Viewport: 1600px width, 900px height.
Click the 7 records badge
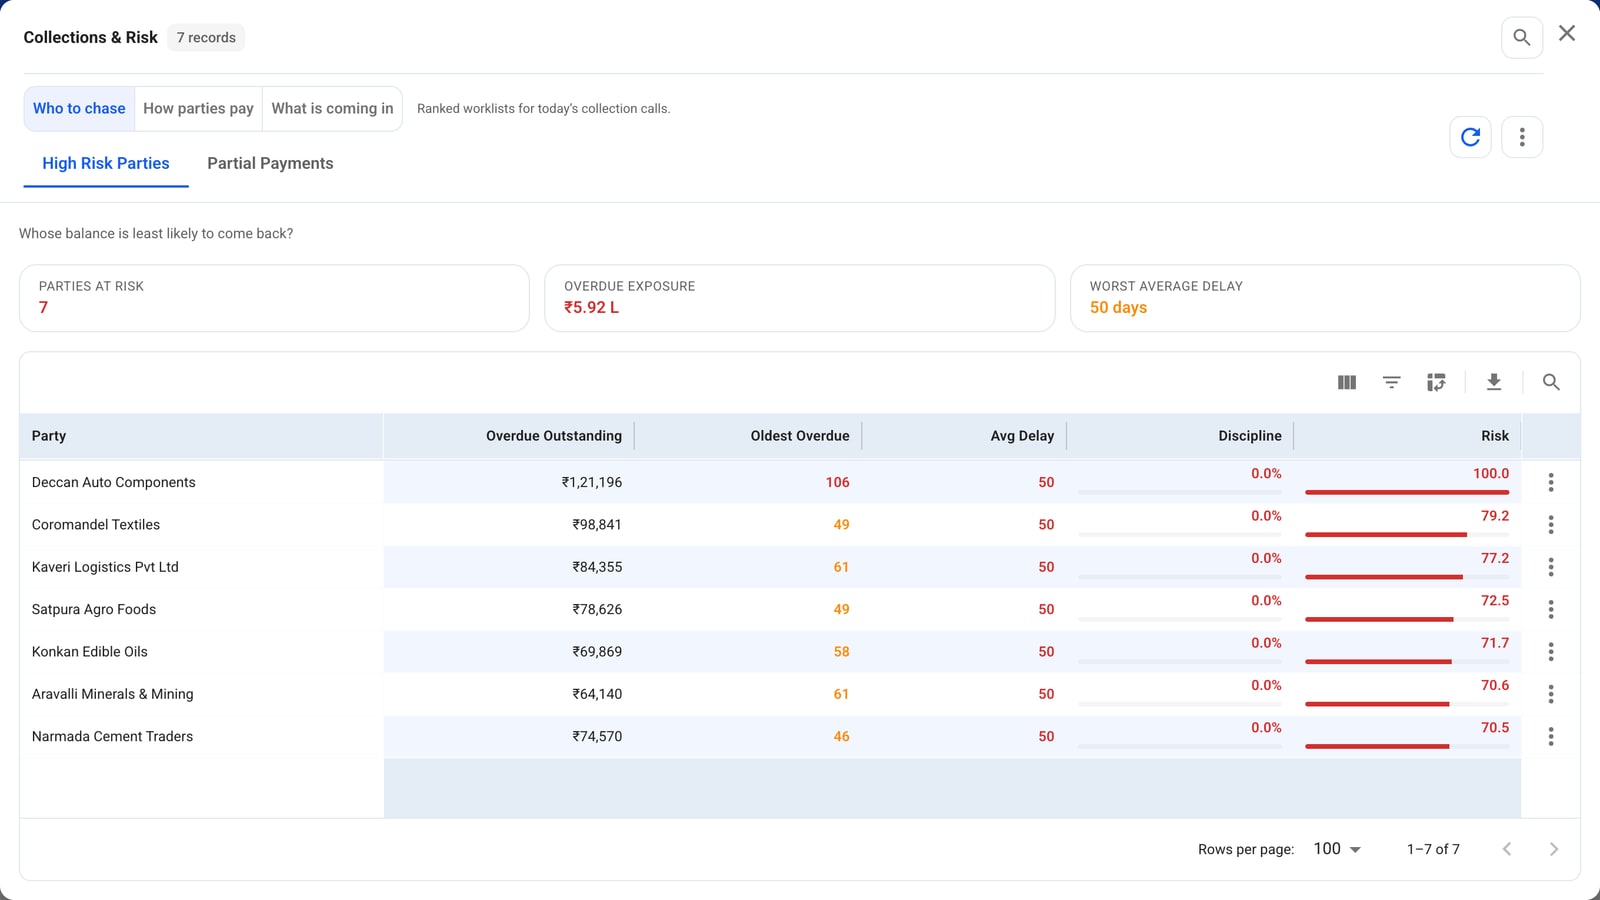pyautogui.click(x=206, y=38)
